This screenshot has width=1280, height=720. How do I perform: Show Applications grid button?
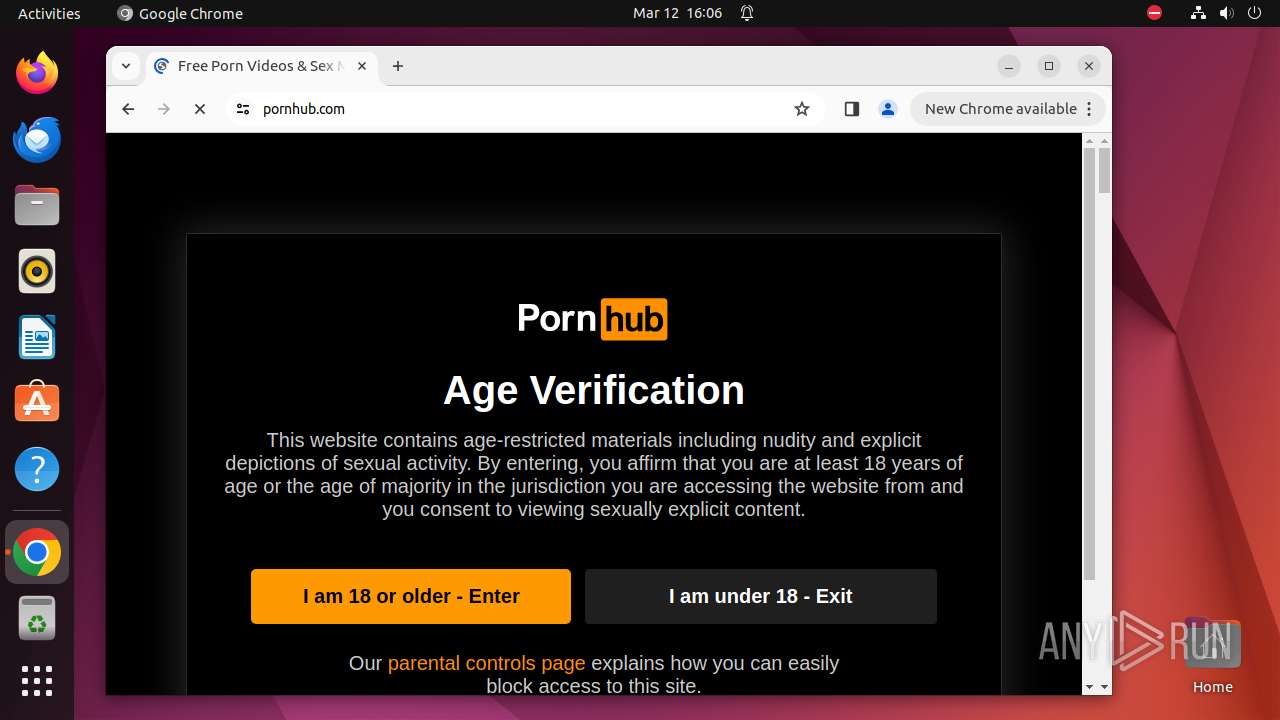pos(37,681)
